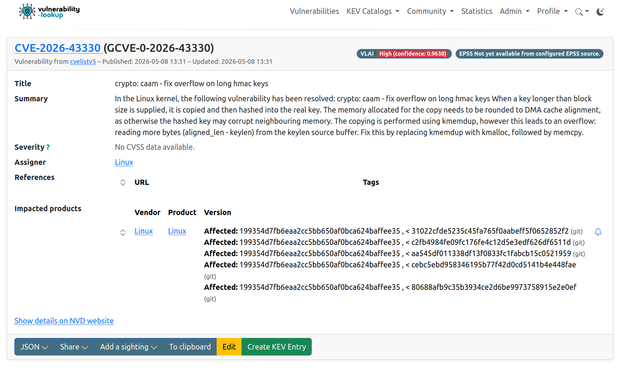Open the Linux product link
627x368 pixels.
[x=177, y=231]
